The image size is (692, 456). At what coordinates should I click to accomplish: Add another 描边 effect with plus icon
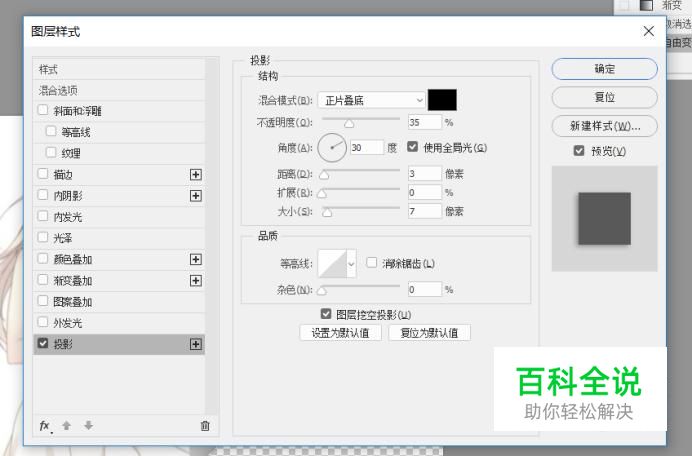(x=196, y=174)
